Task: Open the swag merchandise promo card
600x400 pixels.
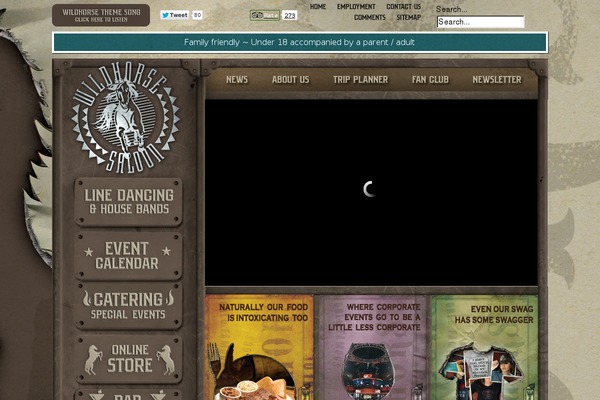Action: click(484, 347)
